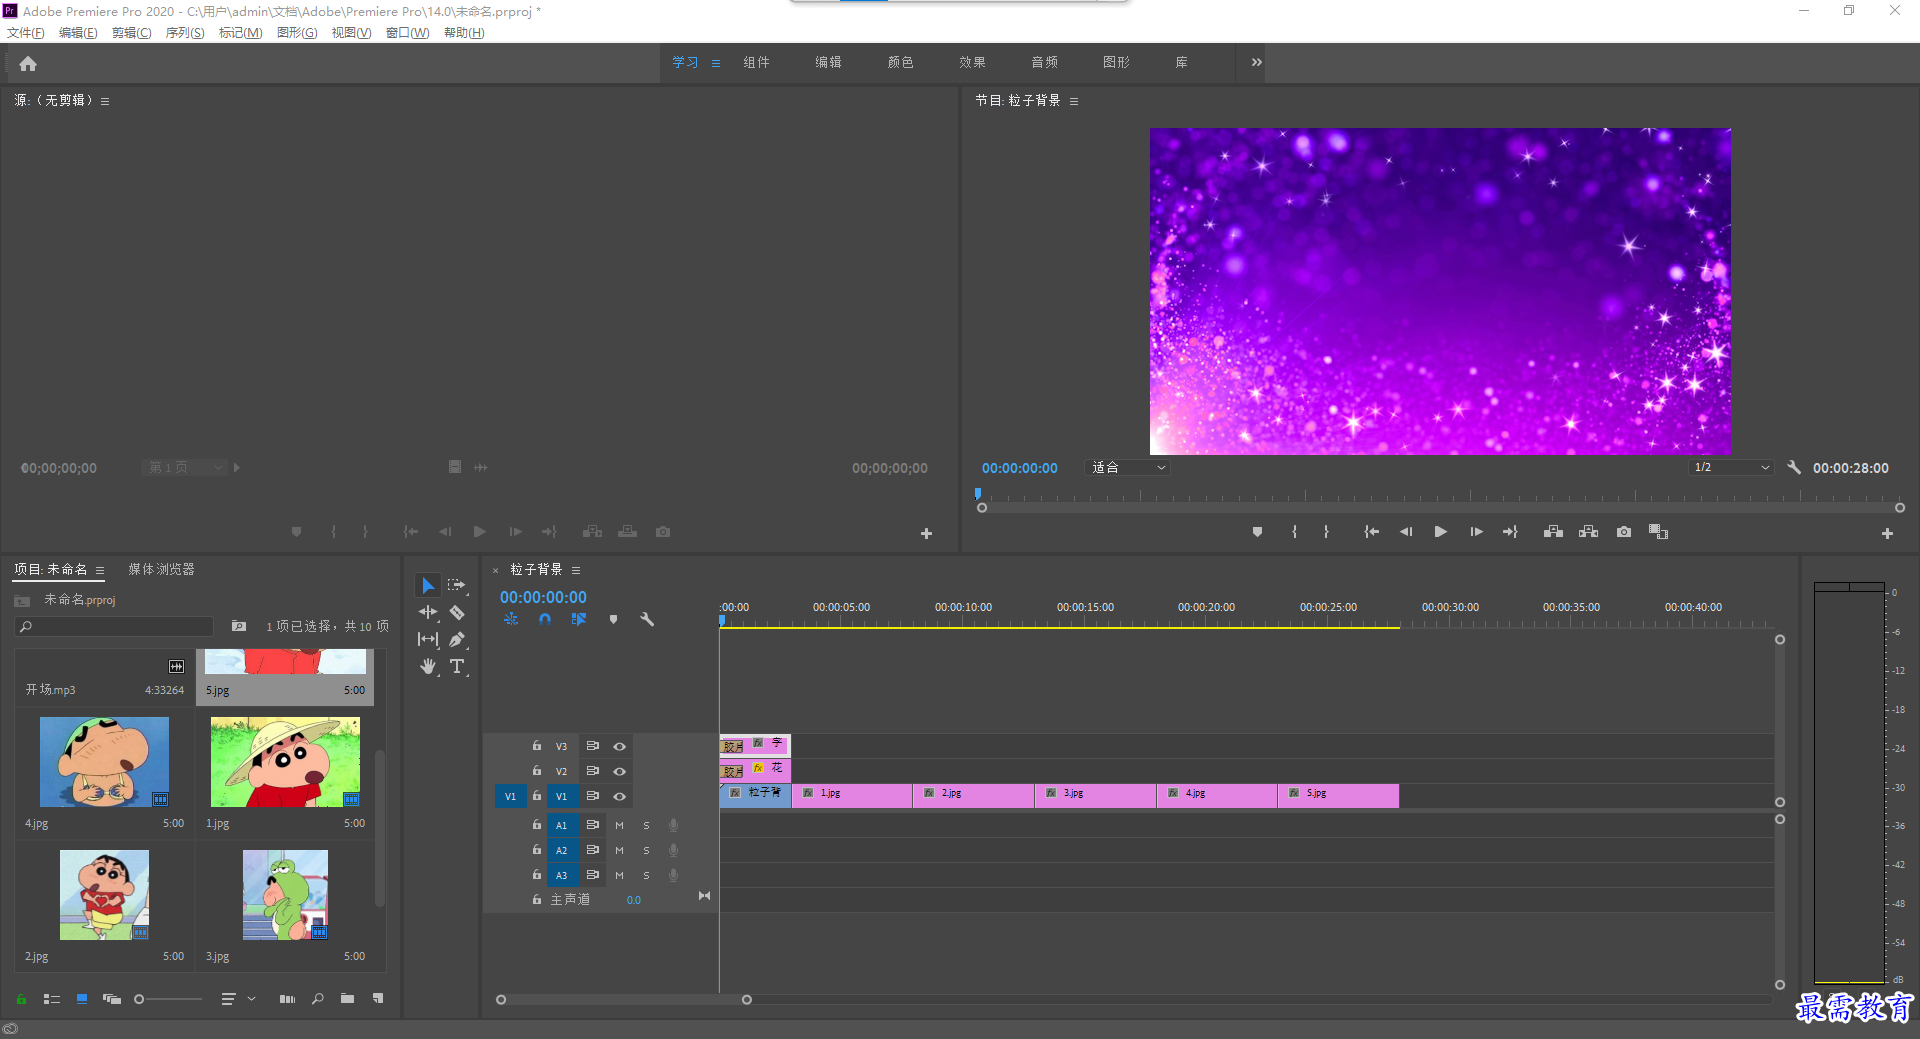Step back one frame in program monitor
Image resolution: width=1920 pixels, height=1039 pixels.
pyautogui.click(x=1405, y=532)
